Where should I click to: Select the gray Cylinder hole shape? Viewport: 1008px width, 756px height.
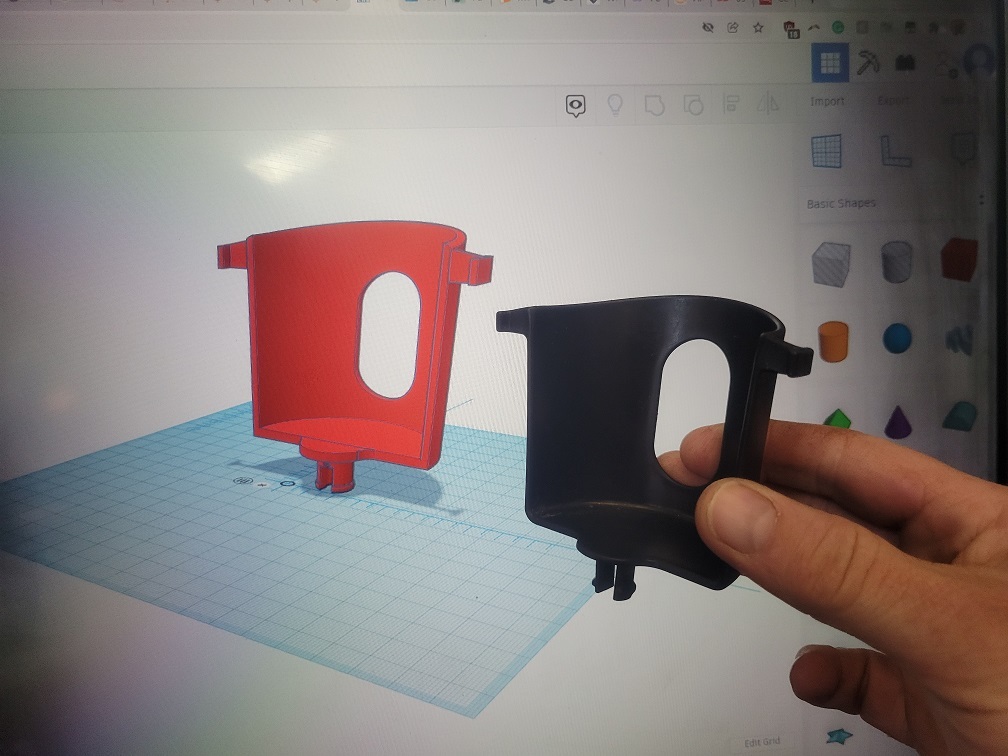coord(896,262)
